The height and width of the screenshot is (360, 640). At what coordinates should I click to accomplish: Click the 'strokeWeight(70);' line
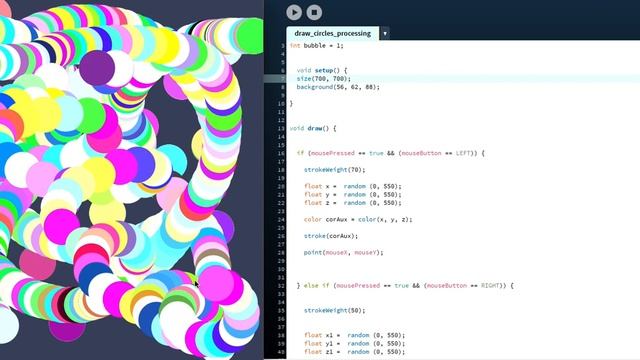coord(335,170)
